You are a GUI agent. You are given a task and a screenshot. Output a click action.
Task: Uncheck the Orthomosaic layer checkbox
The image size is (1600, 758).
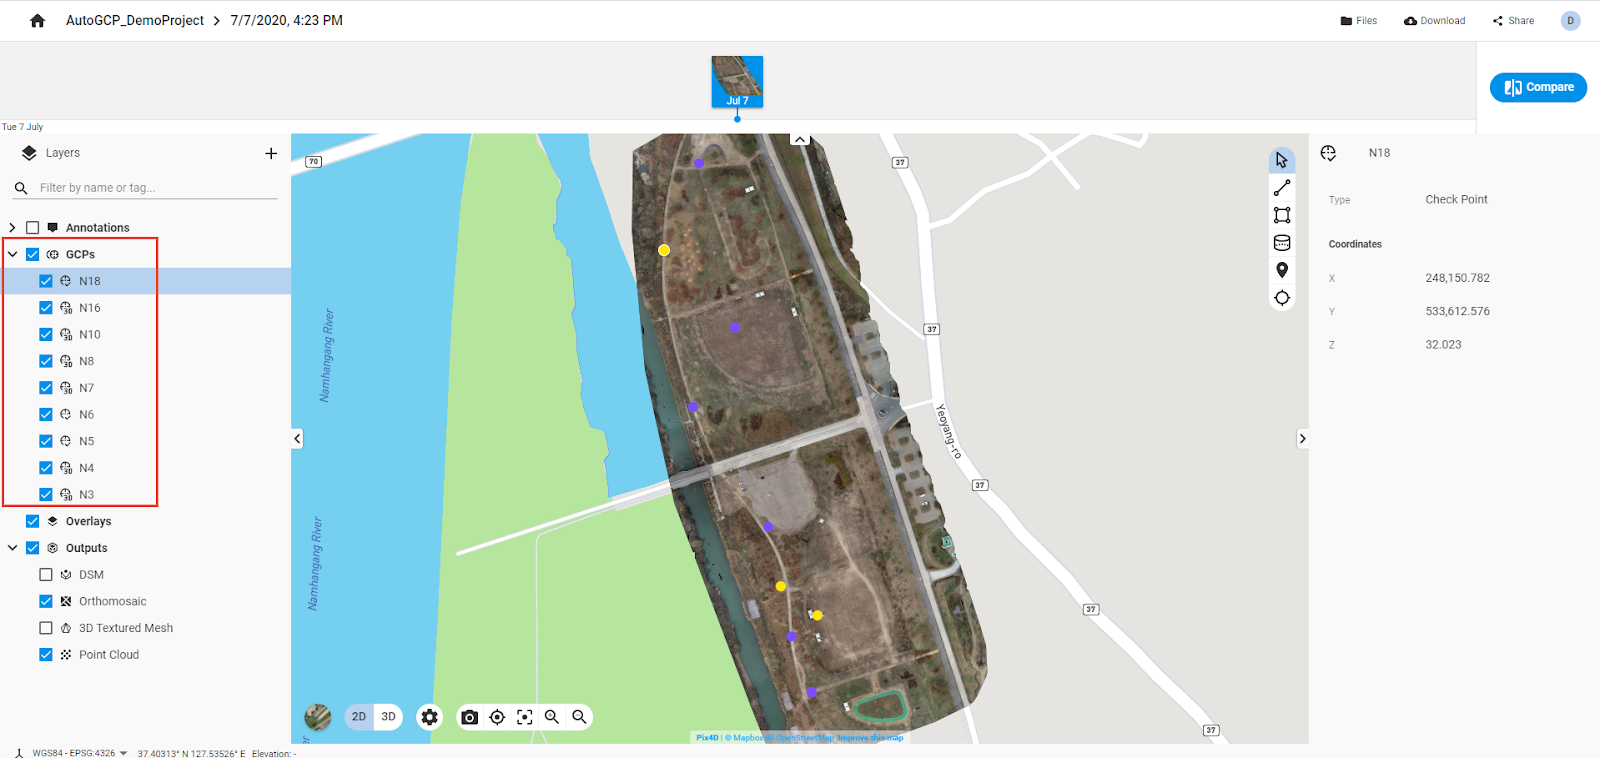click(46, 601)
